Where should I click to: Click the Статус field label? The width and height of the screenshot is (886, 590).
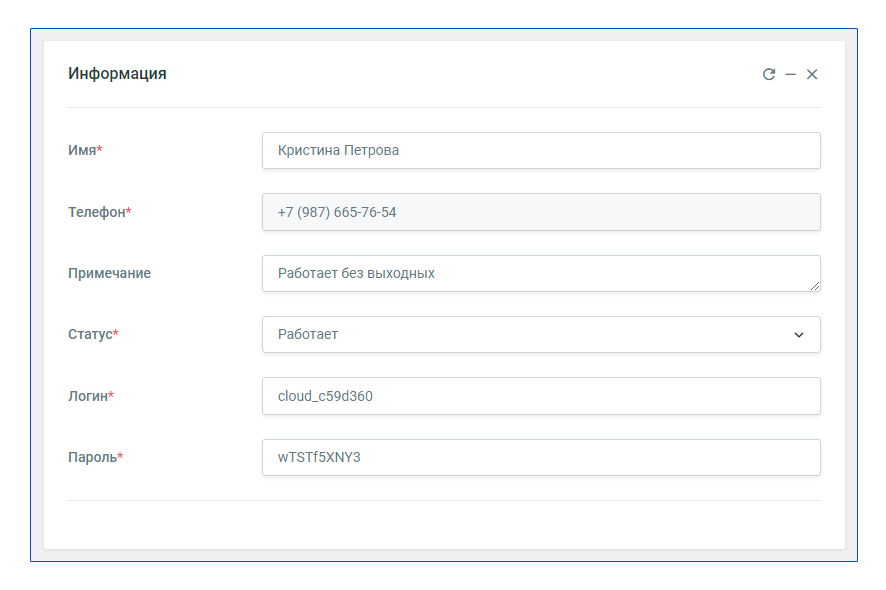click(x=93, y=335)
